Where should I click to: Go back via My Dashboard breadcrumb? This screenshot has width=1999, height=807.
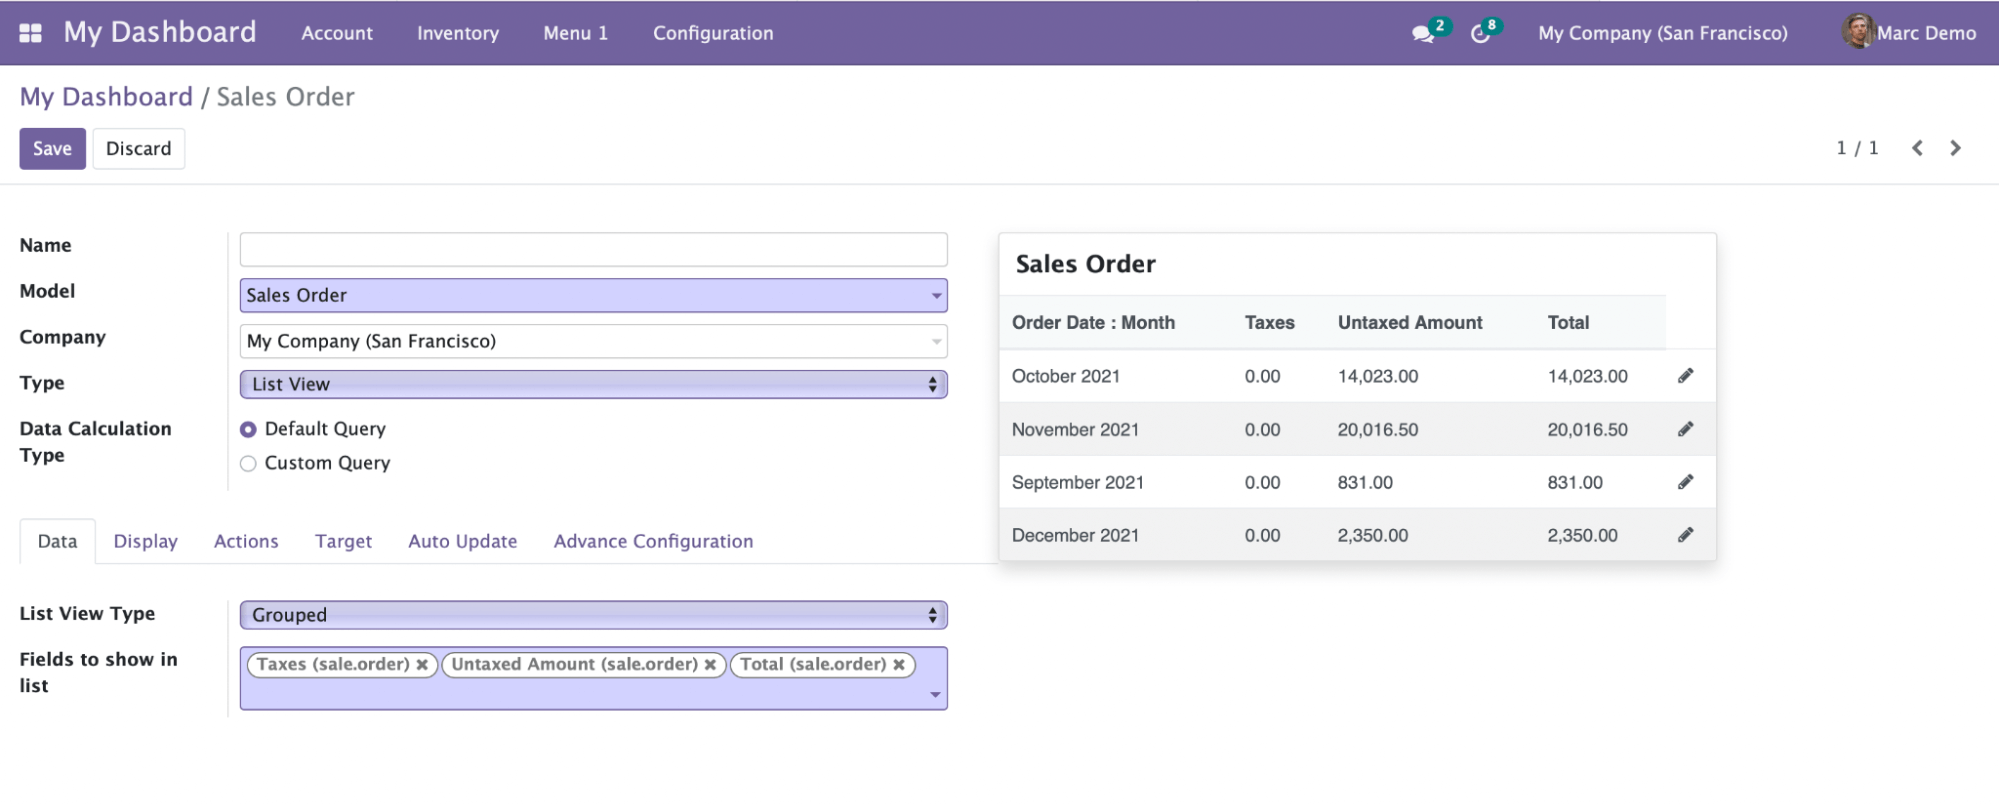point(106,97)
